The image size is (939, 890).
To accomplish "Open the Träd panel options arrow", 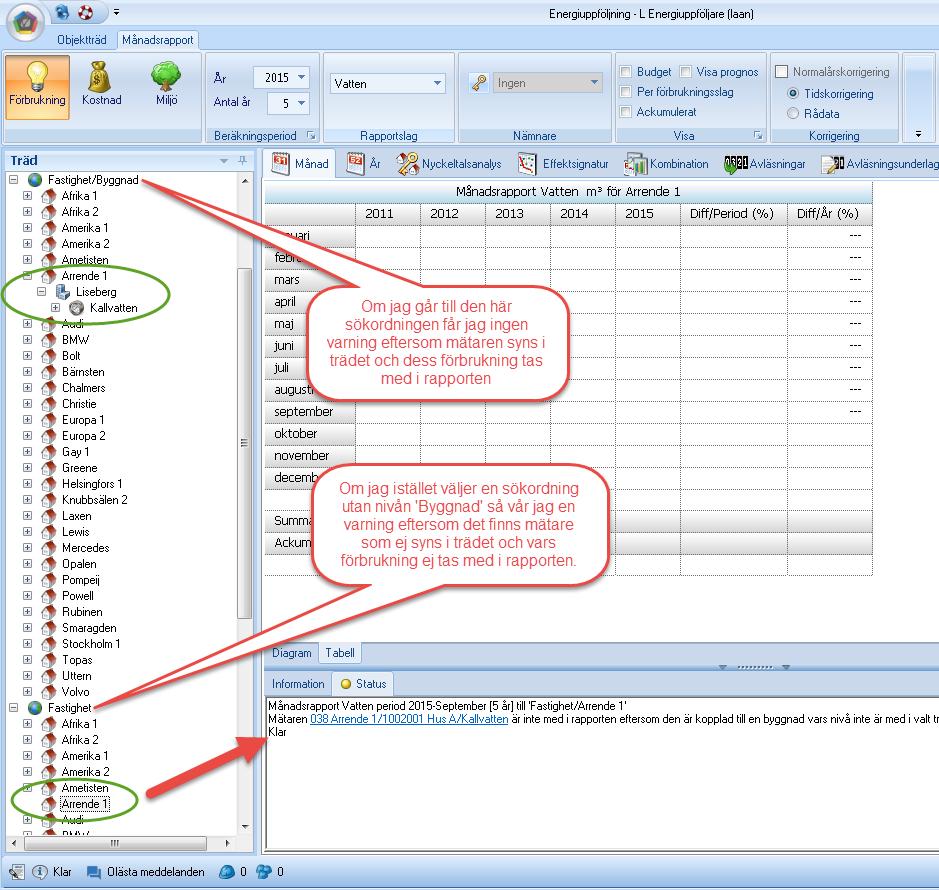I will (224, 161).
